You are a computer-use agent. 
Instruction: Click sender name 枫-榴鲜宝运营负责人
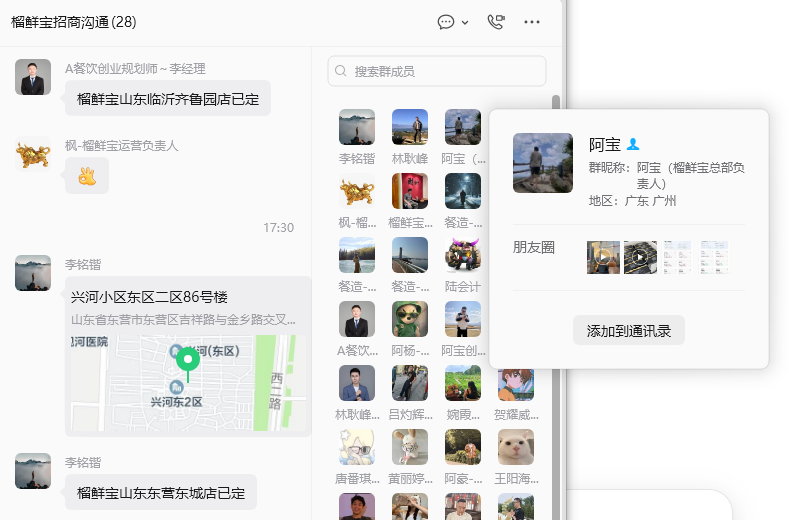121,145
